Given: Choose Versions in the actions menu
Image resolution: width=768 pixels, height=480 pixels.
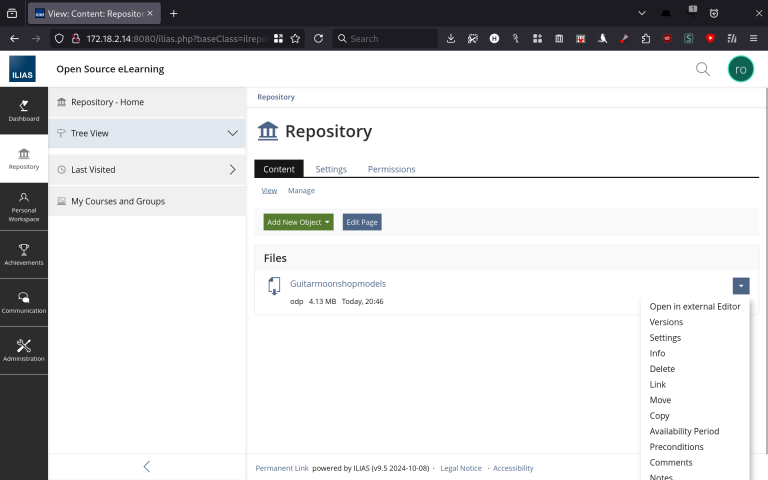Looking at the screenshot, I should pos(666,322).
